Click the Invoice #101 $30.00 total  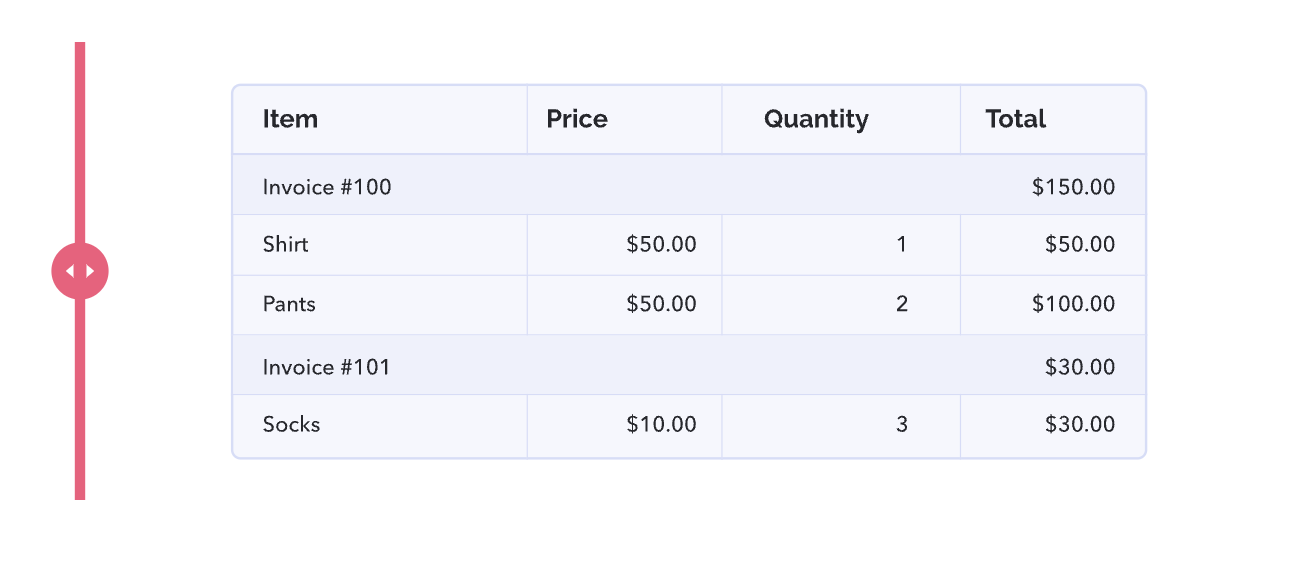[x=1079, y=367]
